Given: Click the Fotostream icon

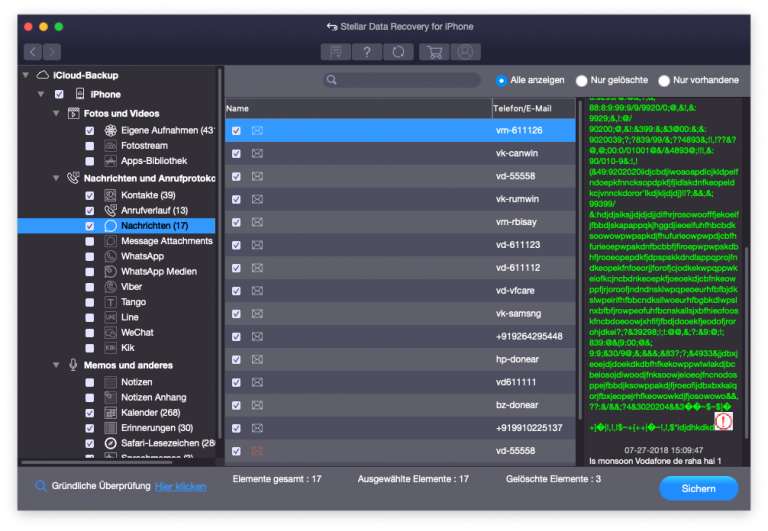Looking at the screenshot, I should pyautogui.click(x=111, y=145).
